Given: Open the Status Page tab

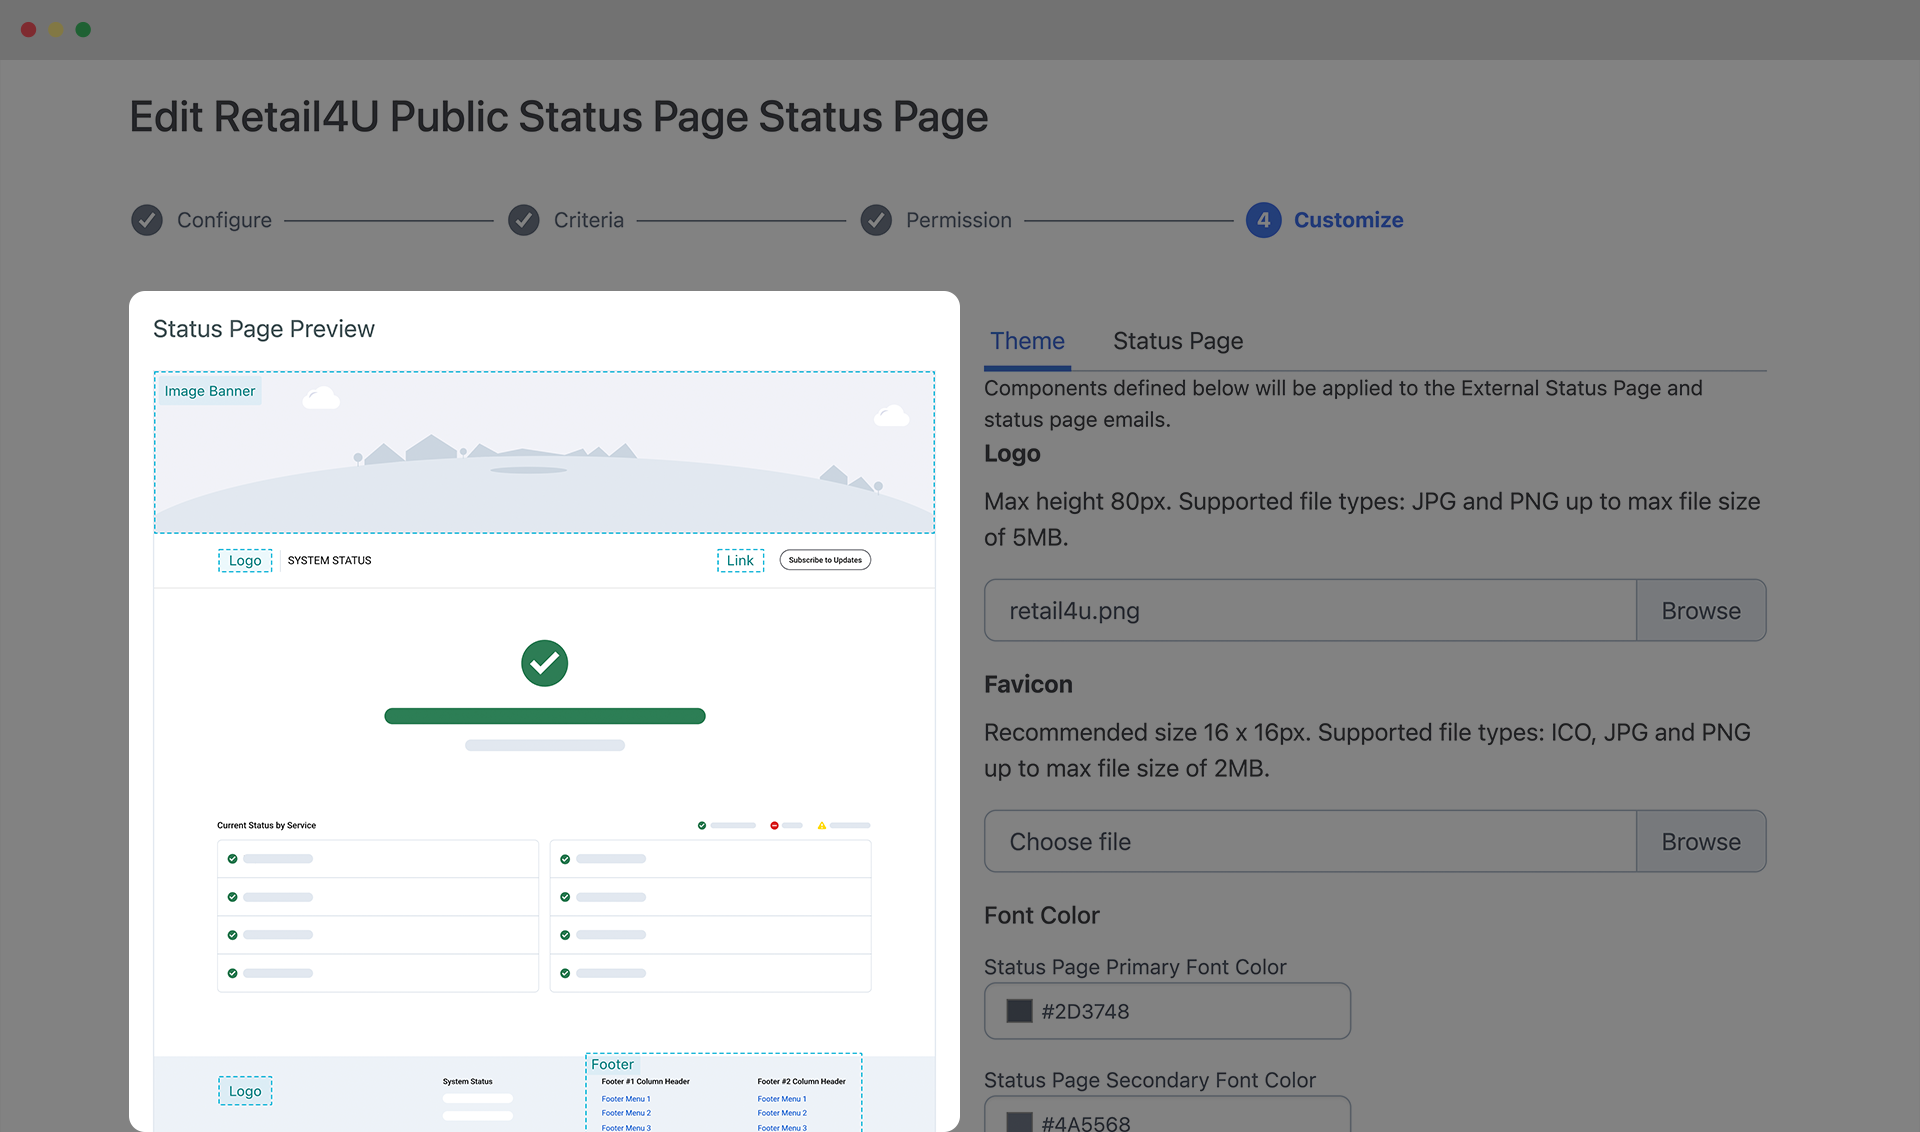Looking at the screenshot, I should pos(1177,341).
